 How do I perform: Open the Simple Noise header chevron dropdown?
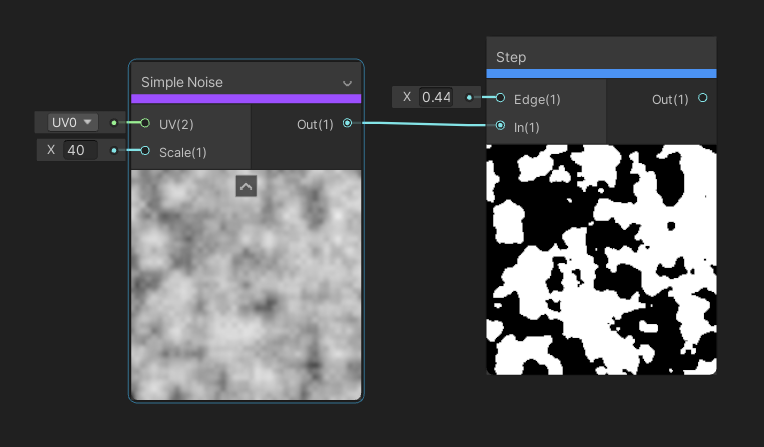(x=347, y=83)
